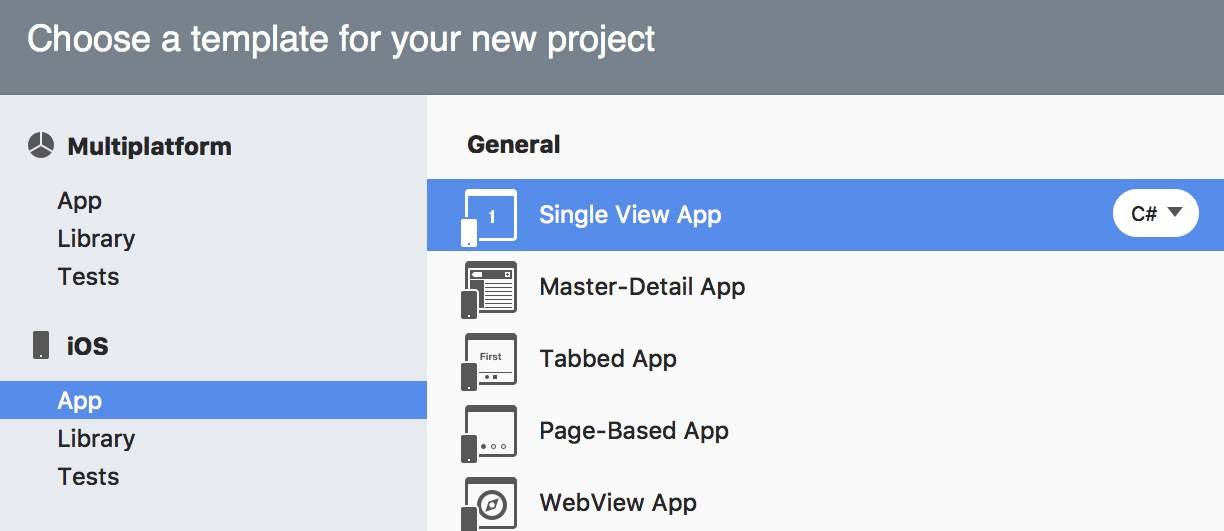Choose the Single View App template
Viewport: 1224px width, 531px height.
(630, 215)
